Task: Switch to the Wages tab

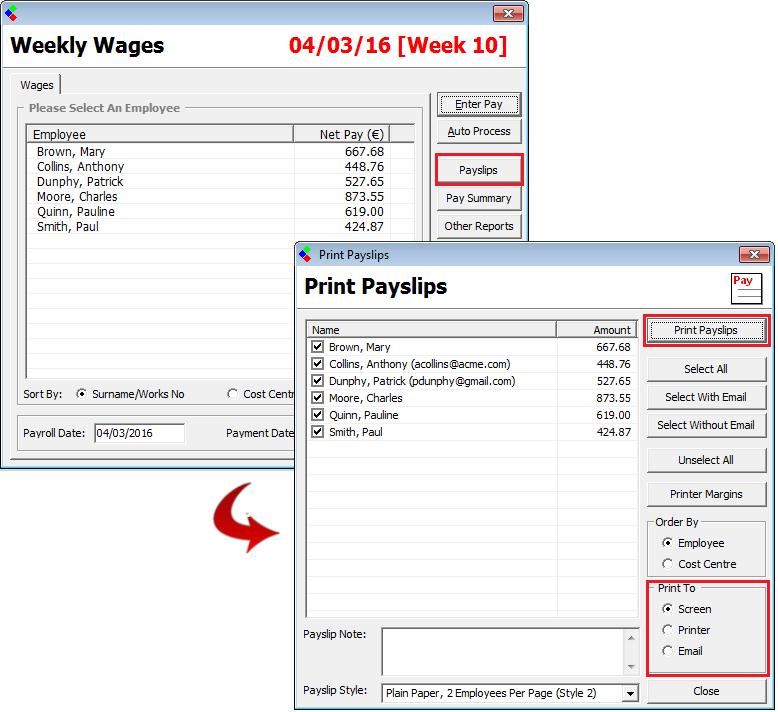Action: pos(37,86)
